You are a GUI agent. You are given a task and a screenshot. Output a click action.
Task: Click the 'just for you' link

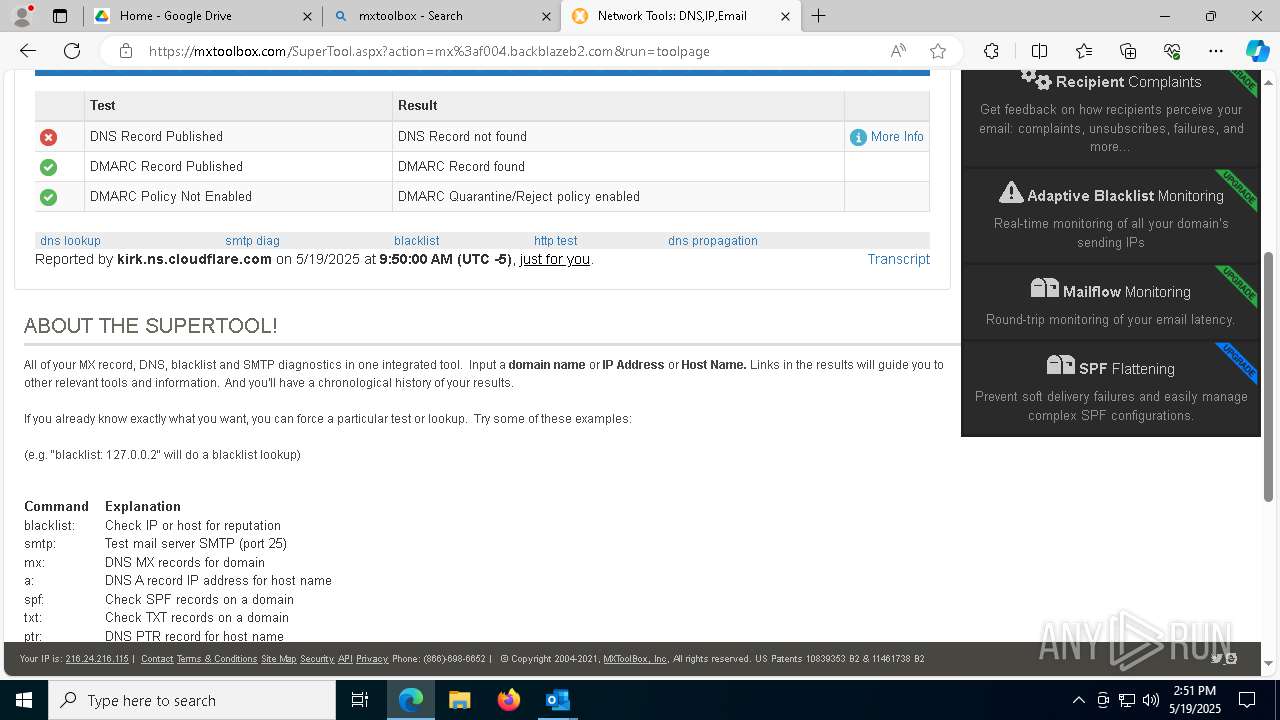point(555,259)
